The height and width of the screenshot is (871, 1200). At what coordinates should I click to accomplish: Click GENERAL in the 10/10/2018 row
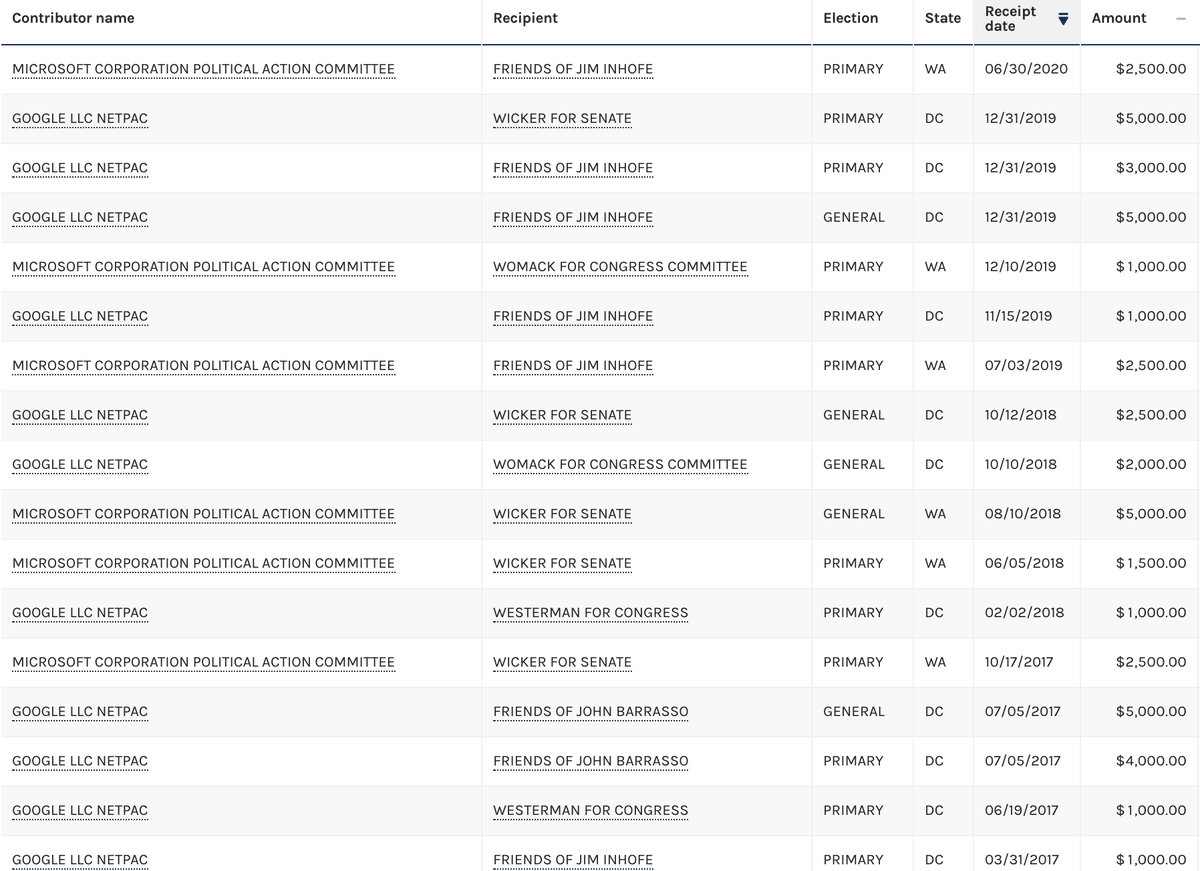pyautogui.click(x=854, y=465)
